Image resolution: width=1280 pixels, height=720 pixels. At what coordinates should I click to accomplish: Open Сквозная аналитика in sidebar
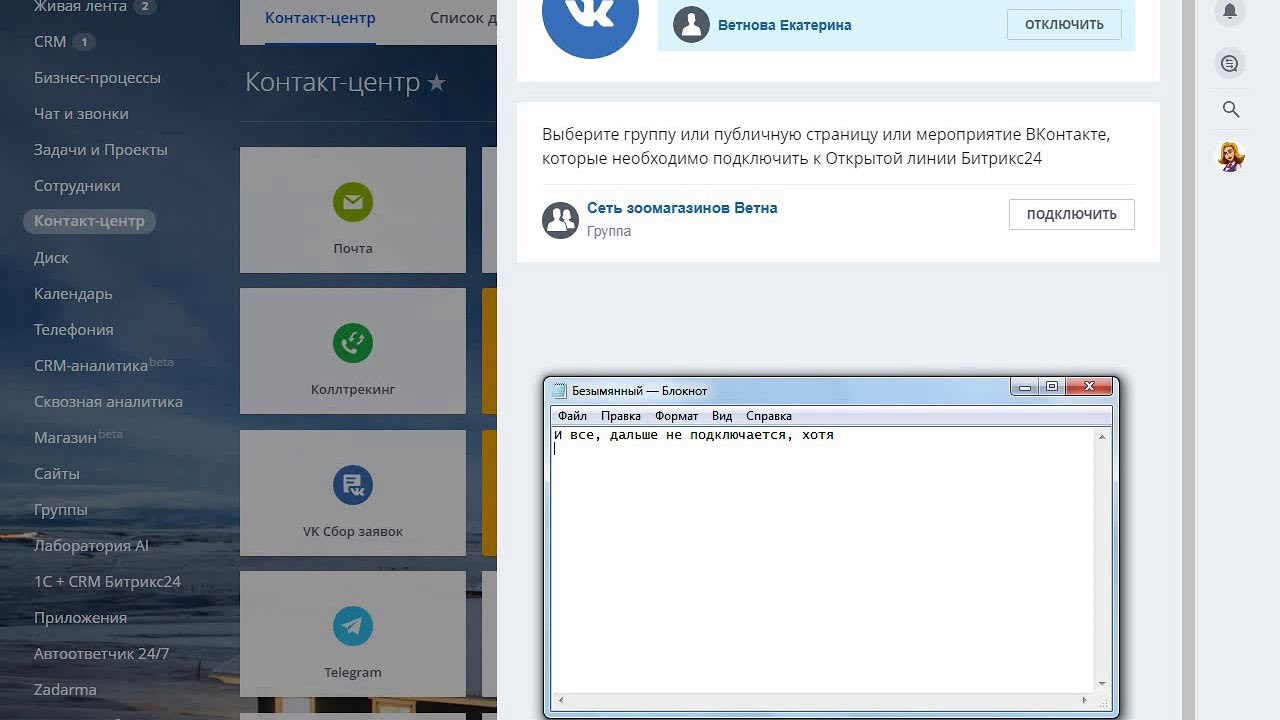pyautogui.click(x=108, y=402)
